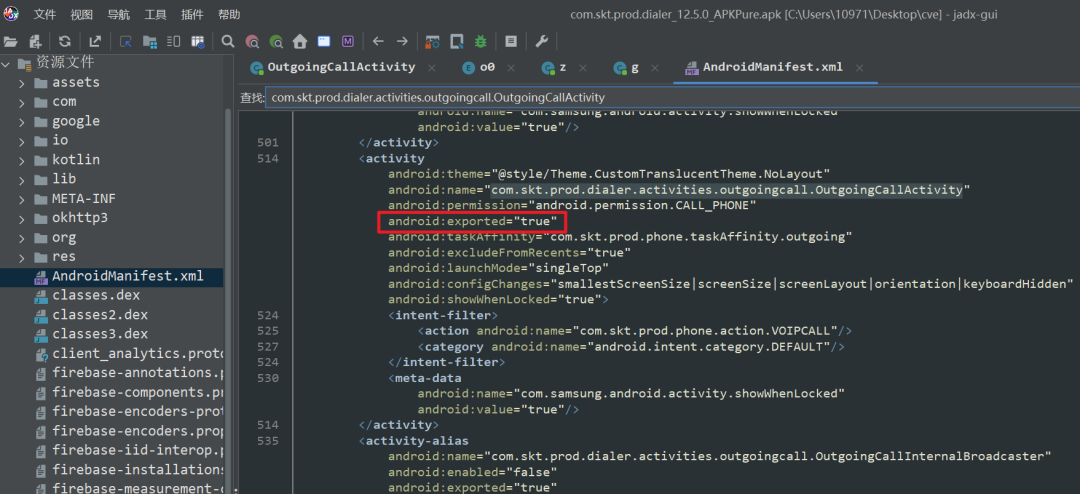This screenshot has width=1080, height=494.
Task: Click the Sync with editor icon
Action: (x=126, y=41)
